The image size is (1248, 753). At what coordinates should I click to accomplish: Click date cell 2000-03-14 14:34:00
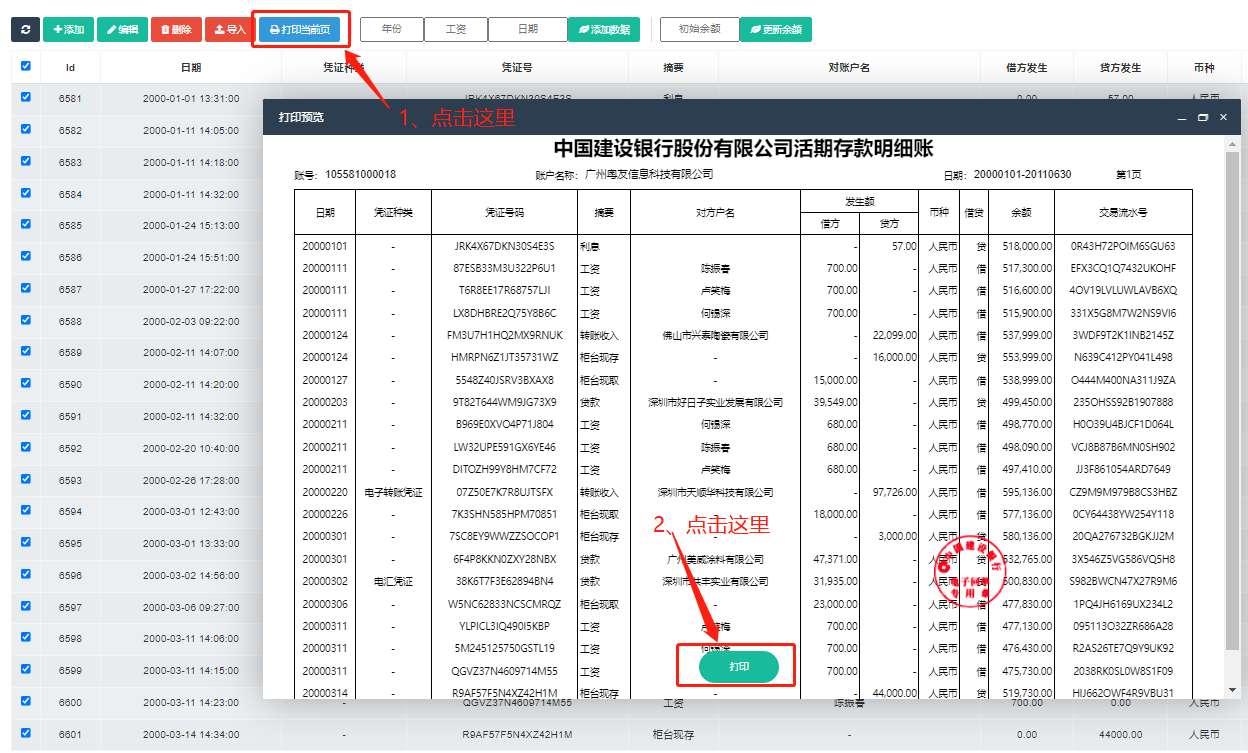(191, 735)
